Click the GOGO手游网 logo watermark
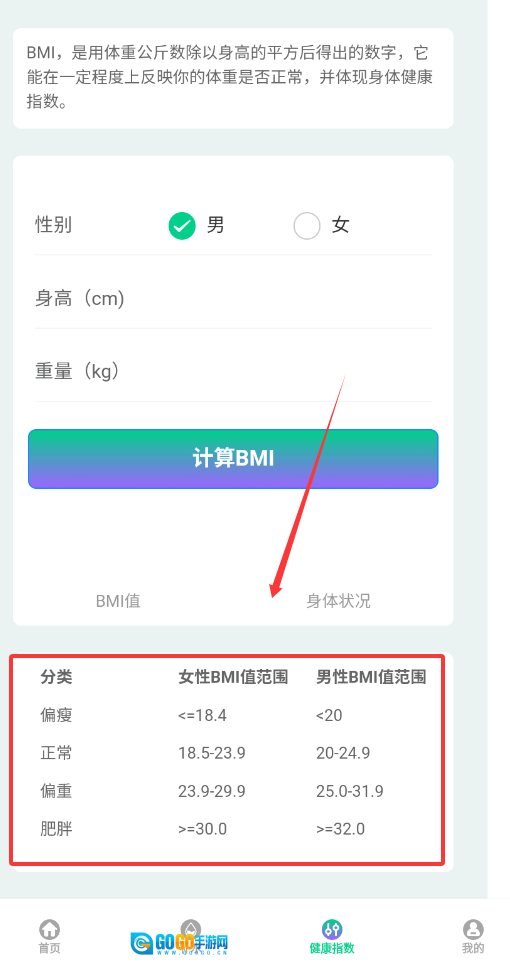The width and height of the screenshot is (510, 965). click(180, 942)
